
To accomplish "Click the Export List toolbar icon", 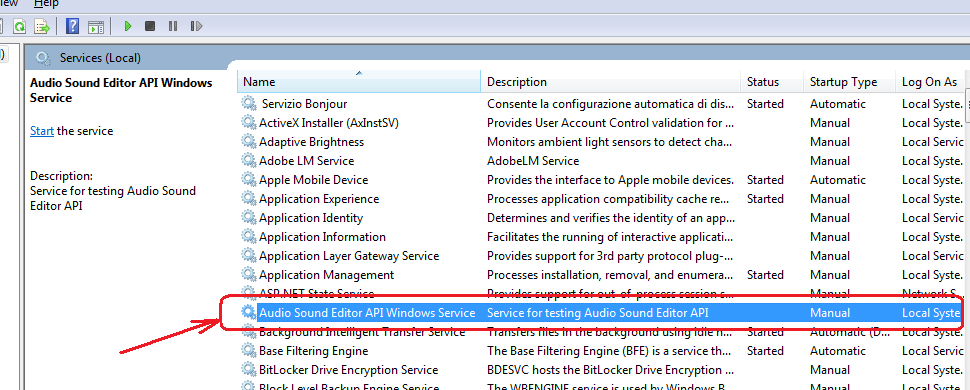I will coord(42,26).
